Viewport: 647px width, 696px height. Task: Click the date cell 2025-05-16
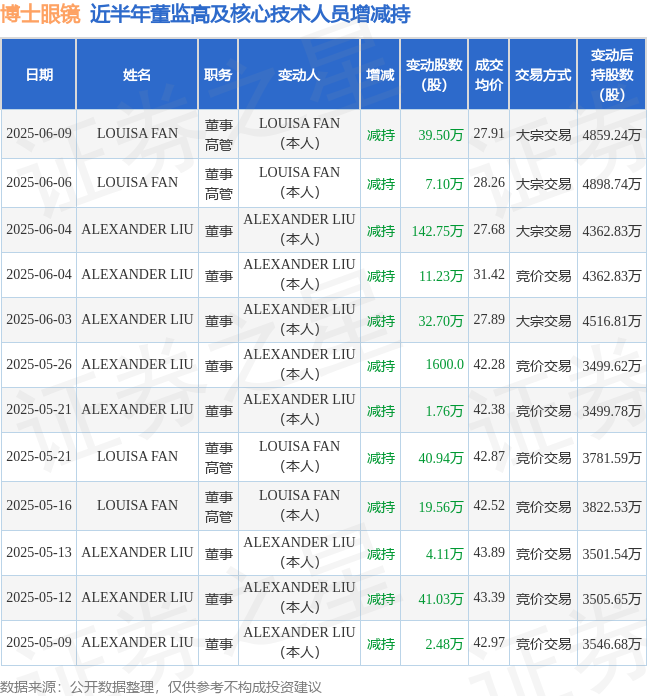[39, 506]
